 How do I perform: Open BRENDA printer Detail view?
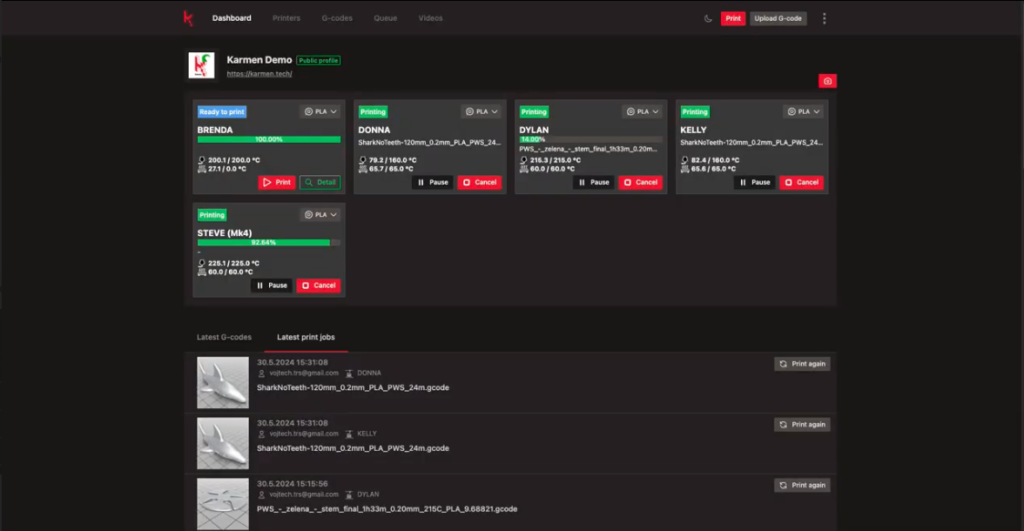click(320, 183)
